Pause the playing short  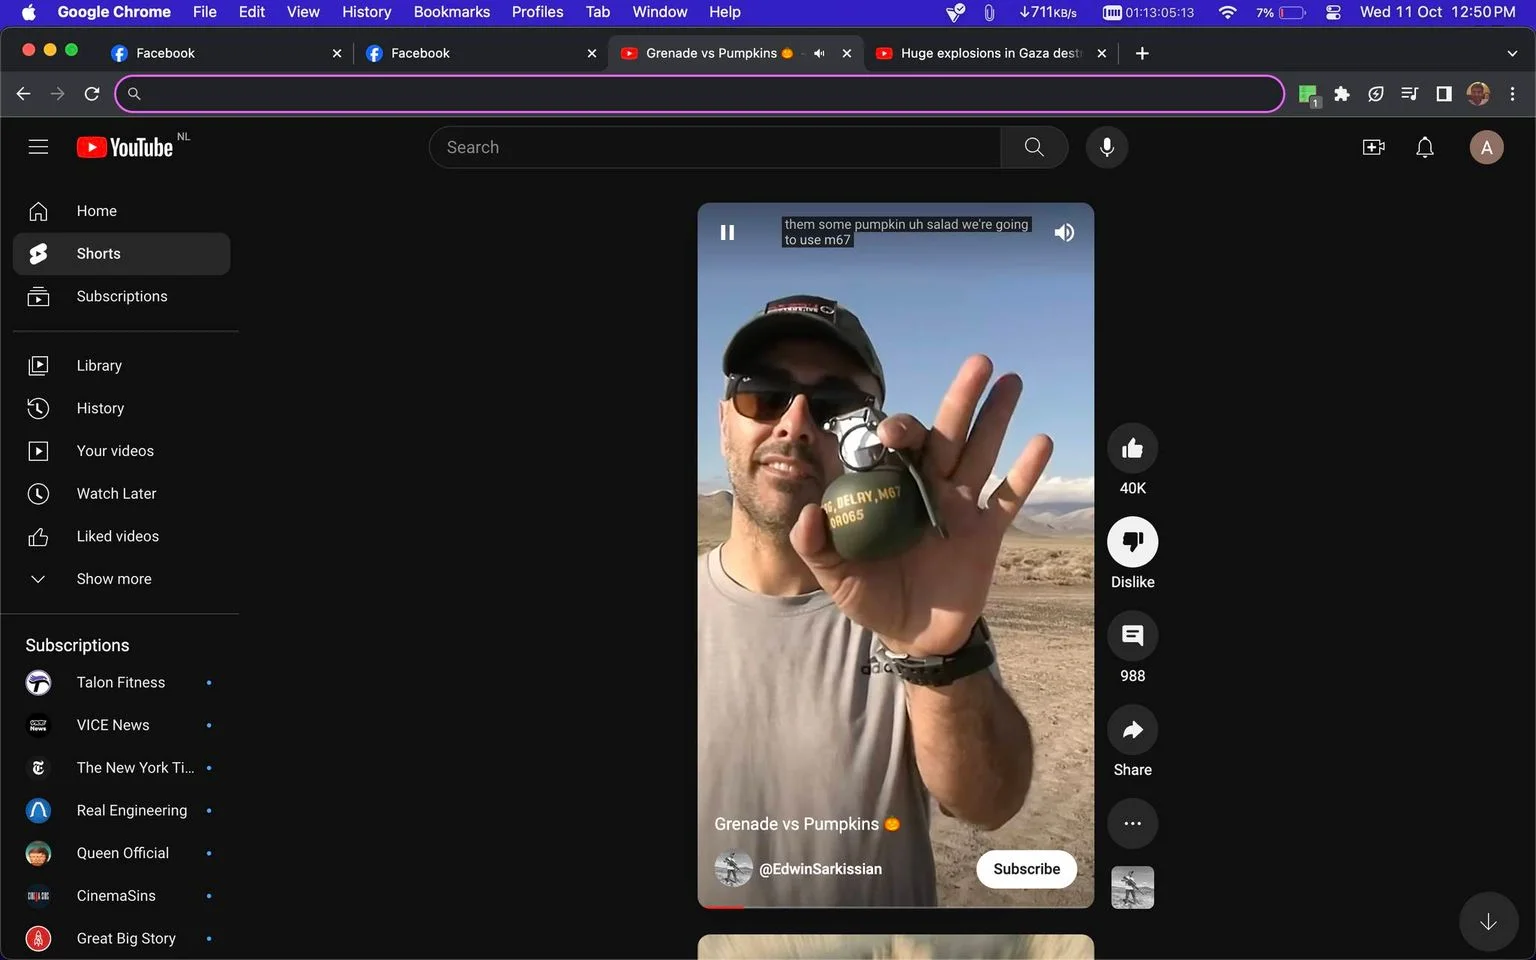click(x=727, y=232)
